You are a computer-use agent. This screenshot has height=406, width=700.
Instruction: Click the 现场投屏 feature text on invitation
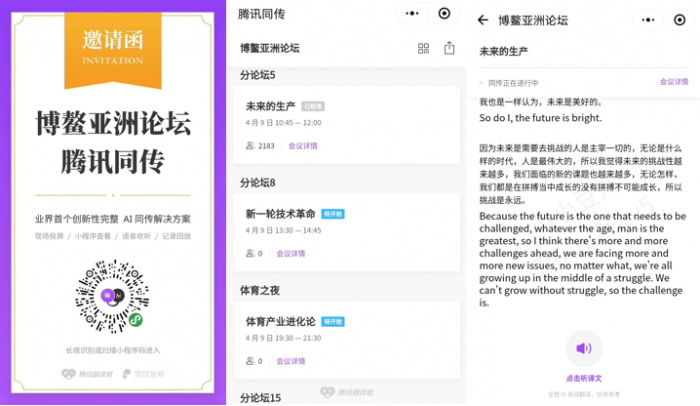[49, 236]
